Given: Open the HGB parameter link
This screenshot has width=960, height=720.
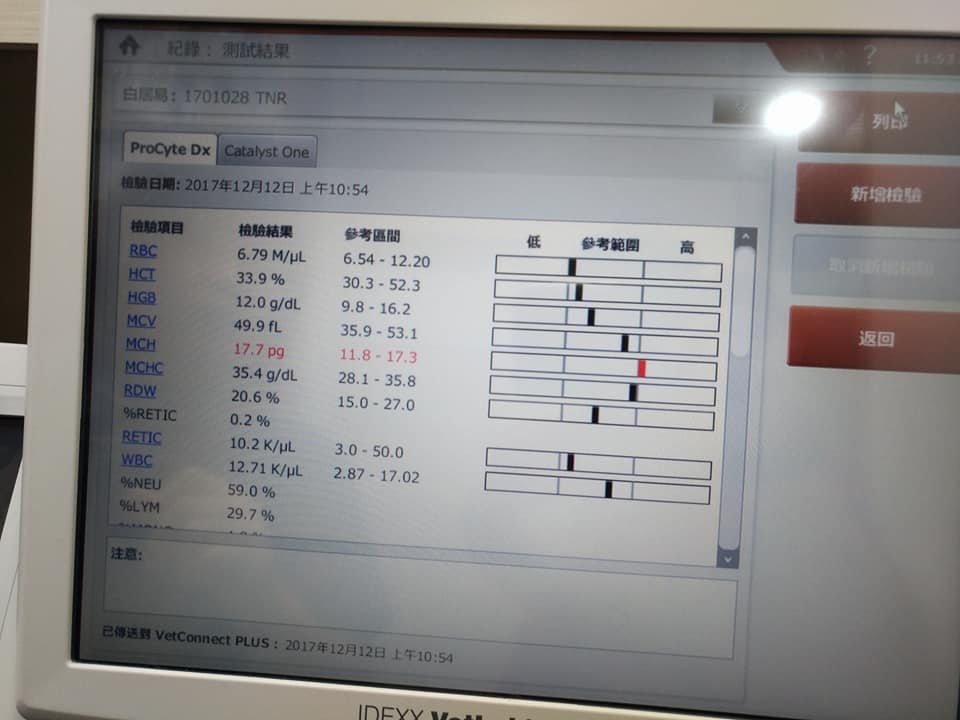Looking at the screenshot, I should [141, 297].
